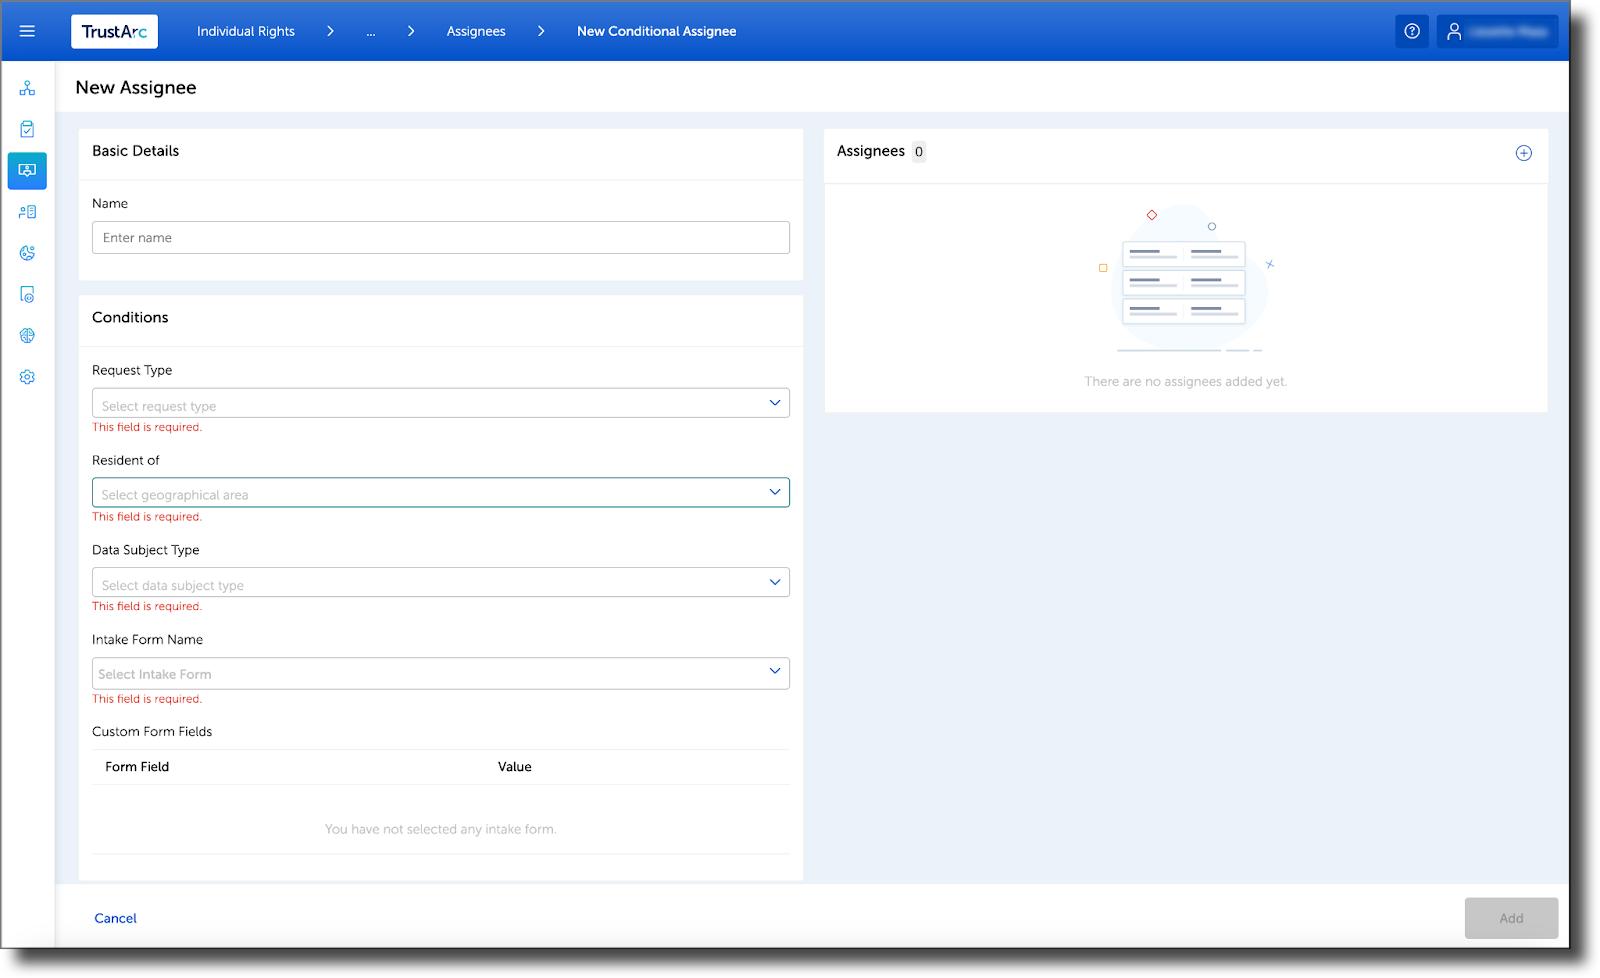The image size is (1600, 978).
Task: Select the clipboard checklist icon in the sidebar
Action: tap(27, 128)
